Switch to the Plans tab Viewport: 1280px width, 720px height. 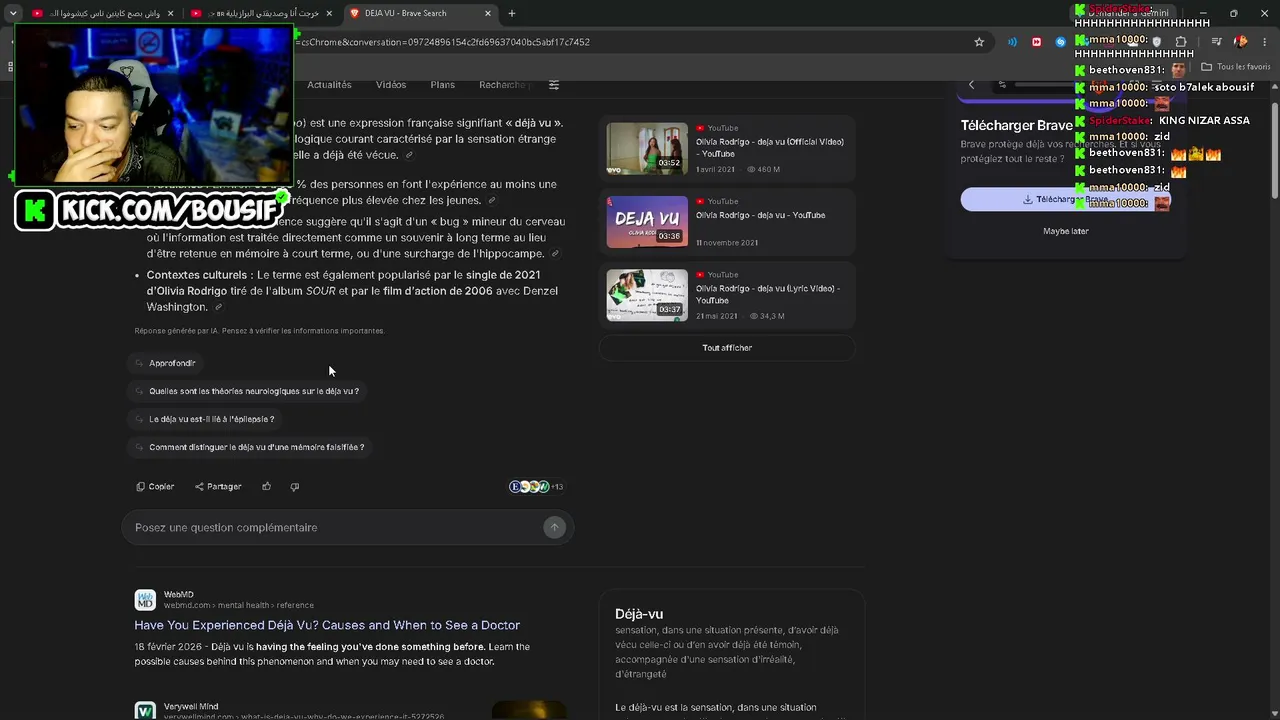[x=442, y=85]
